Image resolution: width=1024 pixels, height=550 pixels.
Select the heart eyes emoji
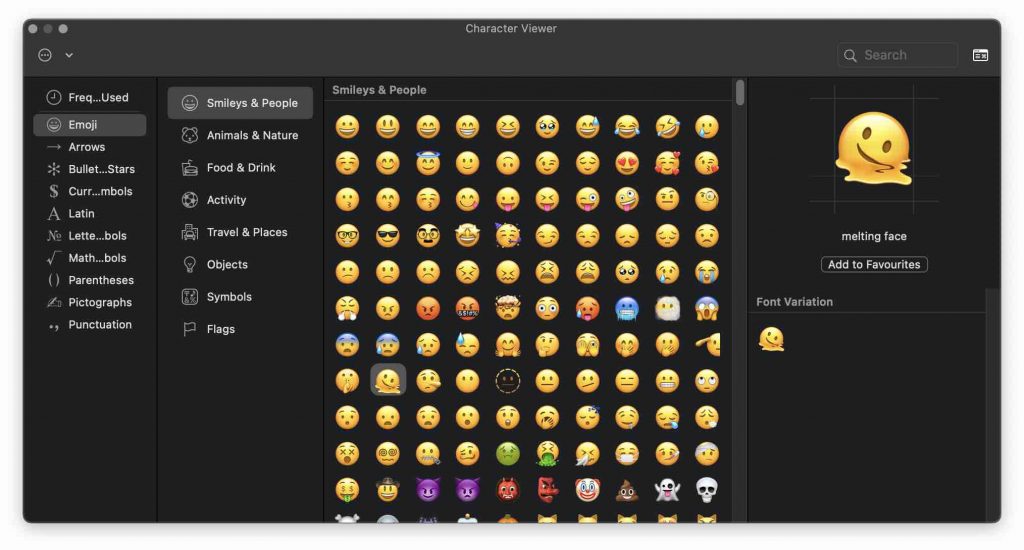pos(627,163)
